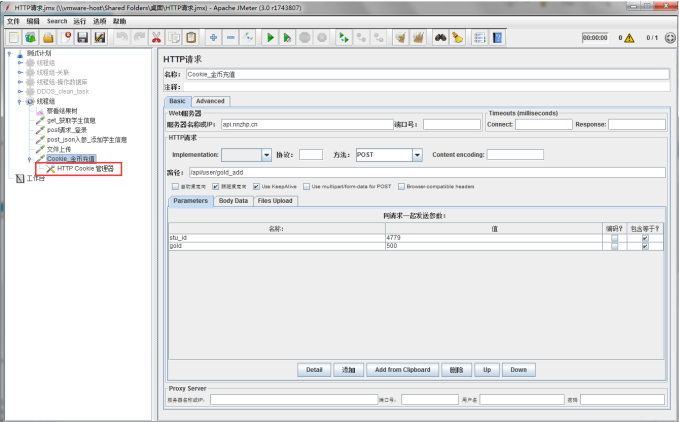Toggle the Use KeepAlive checkbox
This screenshot has height=422, width=679.
(x=257, y=186)
